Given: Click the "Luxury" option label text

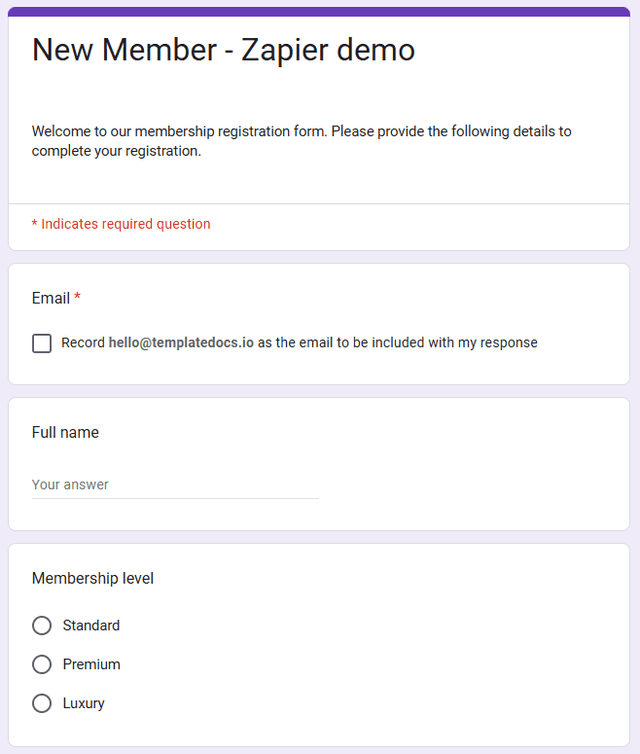Looking at the screenshot, I should (83, 704).
